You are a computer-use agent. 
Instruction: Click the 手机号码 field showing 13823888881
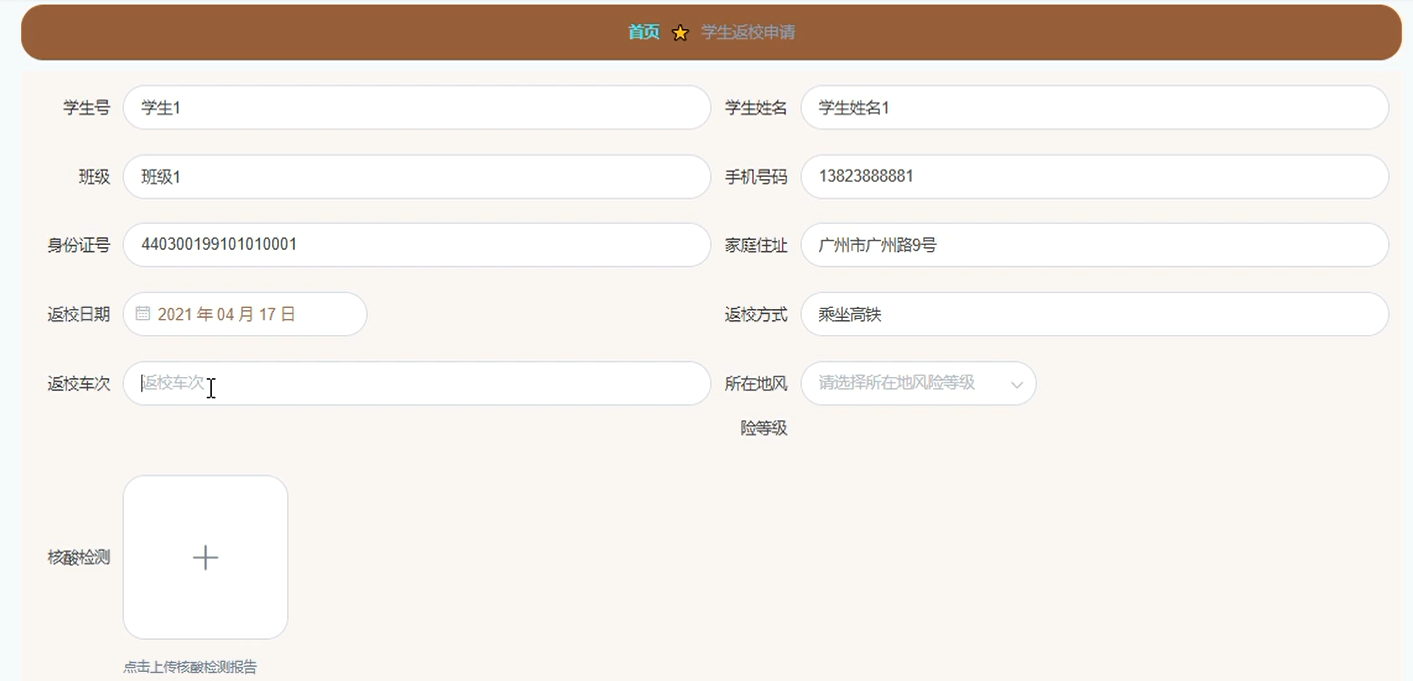click(1094, 177)
